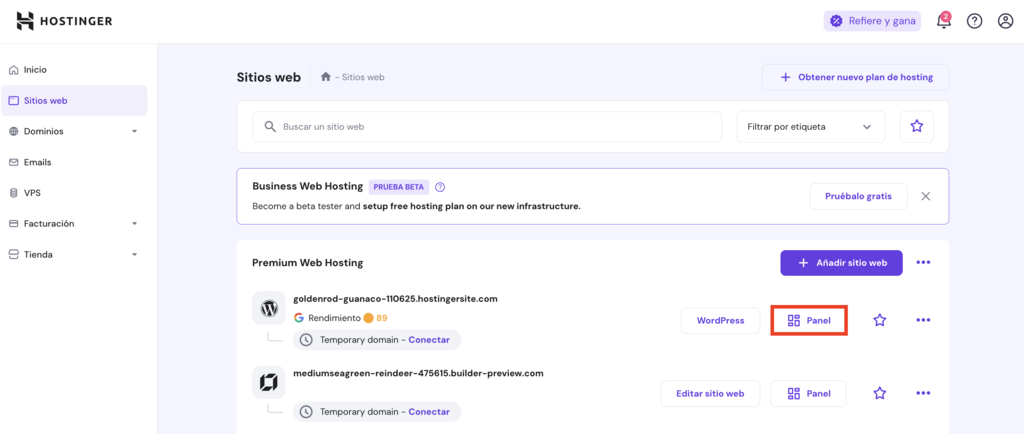Open the Filtrar por etiqueta dropdown
Viewport: 1024px width, 434px height.
pyautogui.click(x=810, y=127)
